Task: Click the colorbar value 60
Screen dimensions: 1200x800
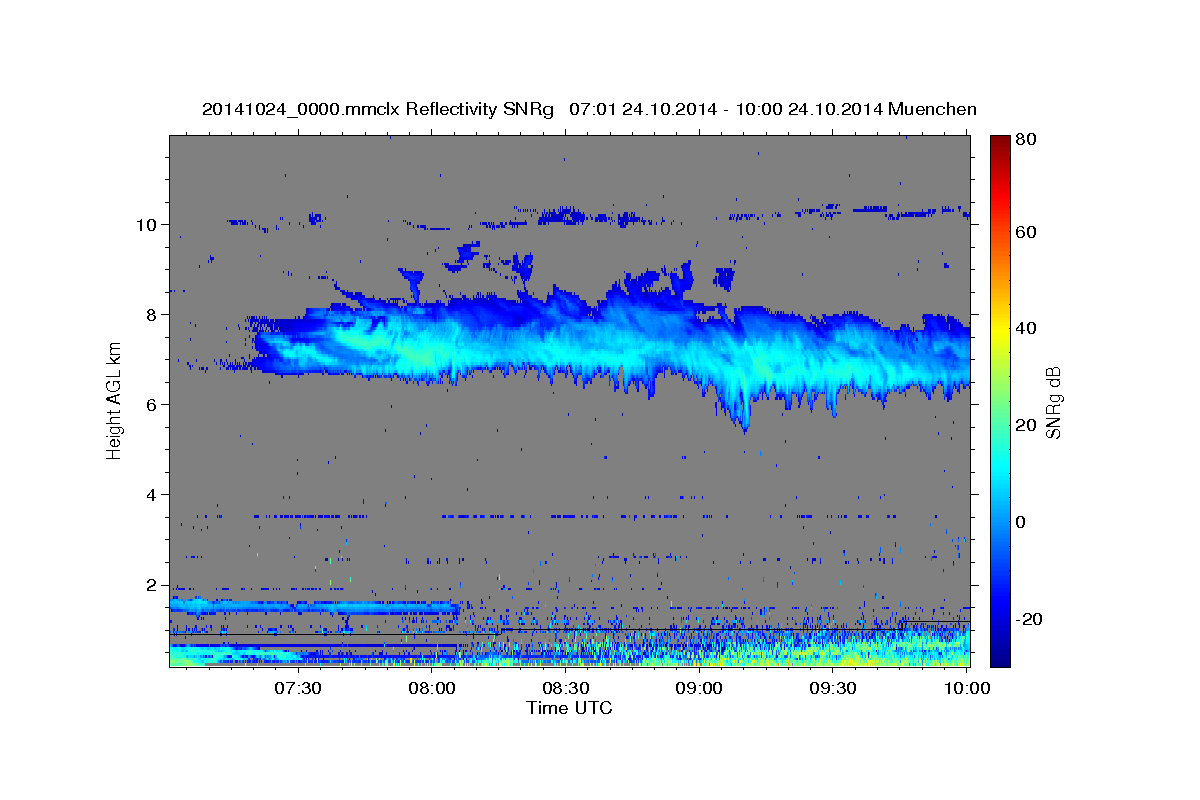Action: coord(1028,232)
